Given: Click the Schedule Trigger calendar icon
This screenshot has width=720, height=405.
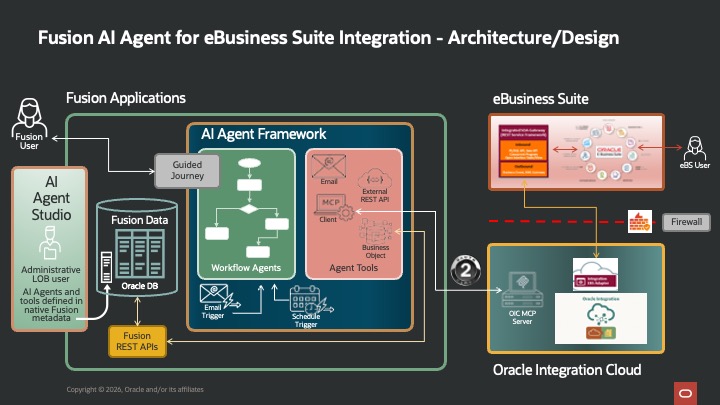Looking at the screenshot, I should coord(310,300).
